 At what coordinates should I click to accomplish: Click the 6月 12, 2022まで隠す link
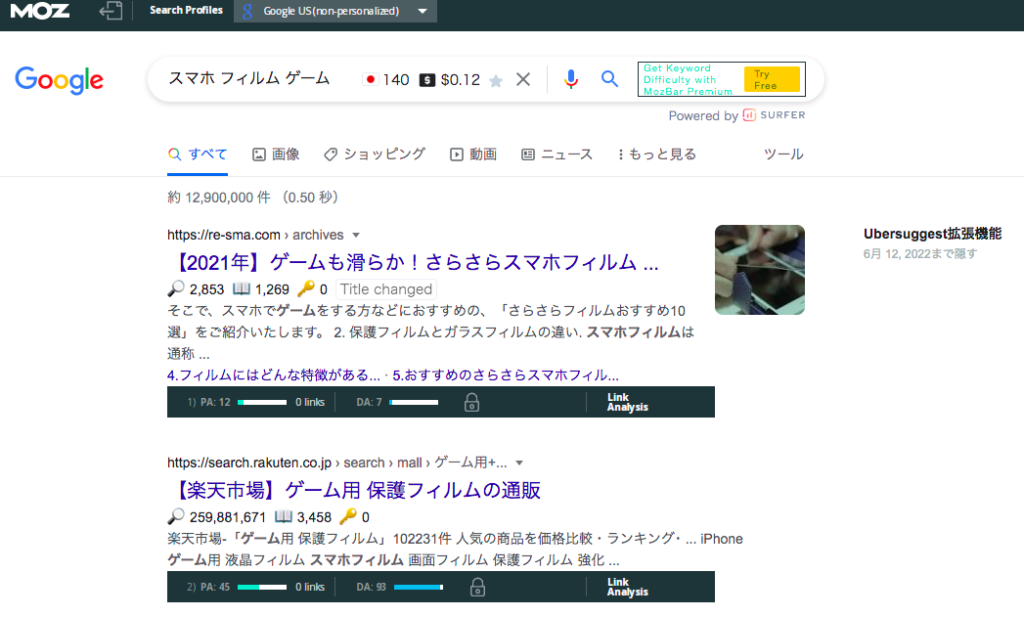click(920, 254)
